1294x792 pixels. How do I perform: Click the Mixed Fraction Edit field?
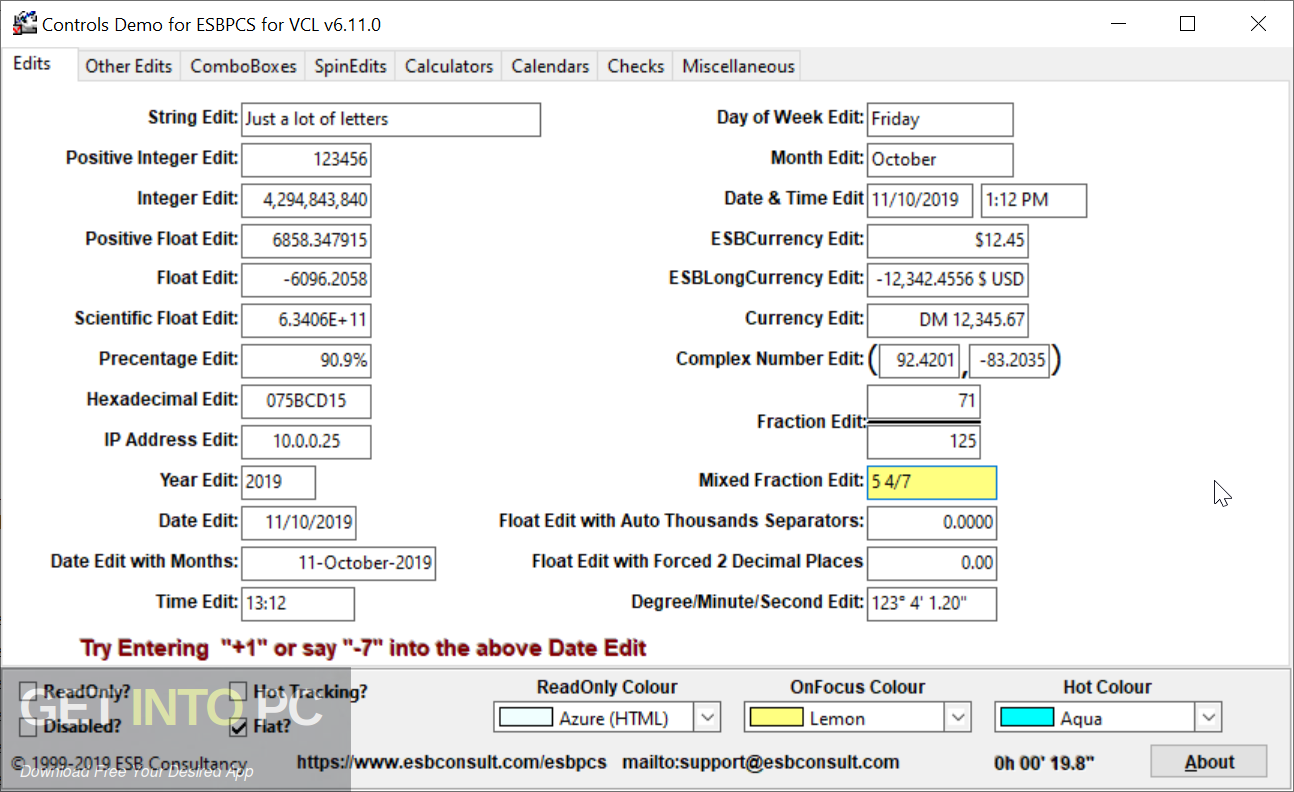click(932, 482)
